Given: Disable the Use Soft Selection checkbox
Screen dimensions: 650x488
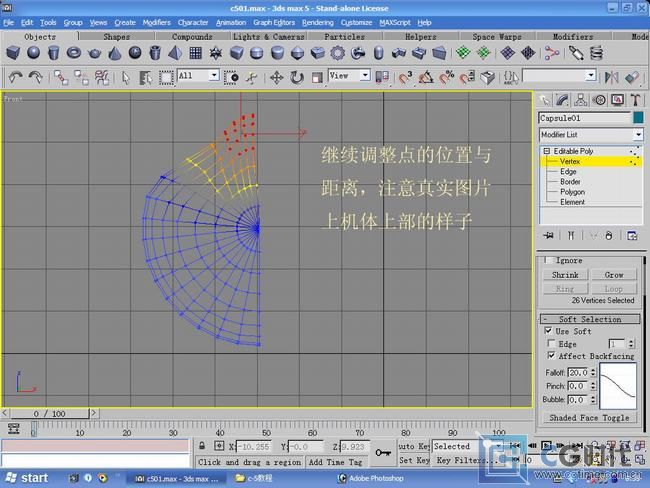Looking at the screenshot, I should coord(548,330).
